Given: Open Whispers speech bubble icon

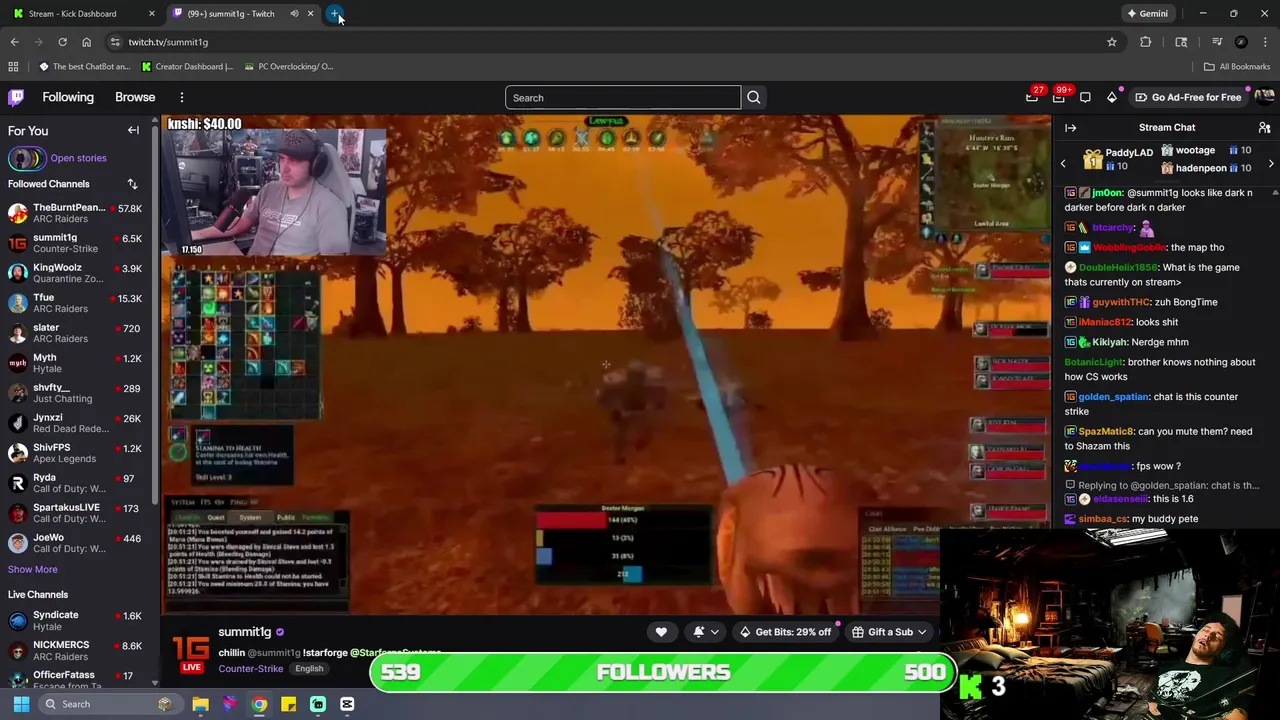Looking at the screenshot, I should point(1085,97).
